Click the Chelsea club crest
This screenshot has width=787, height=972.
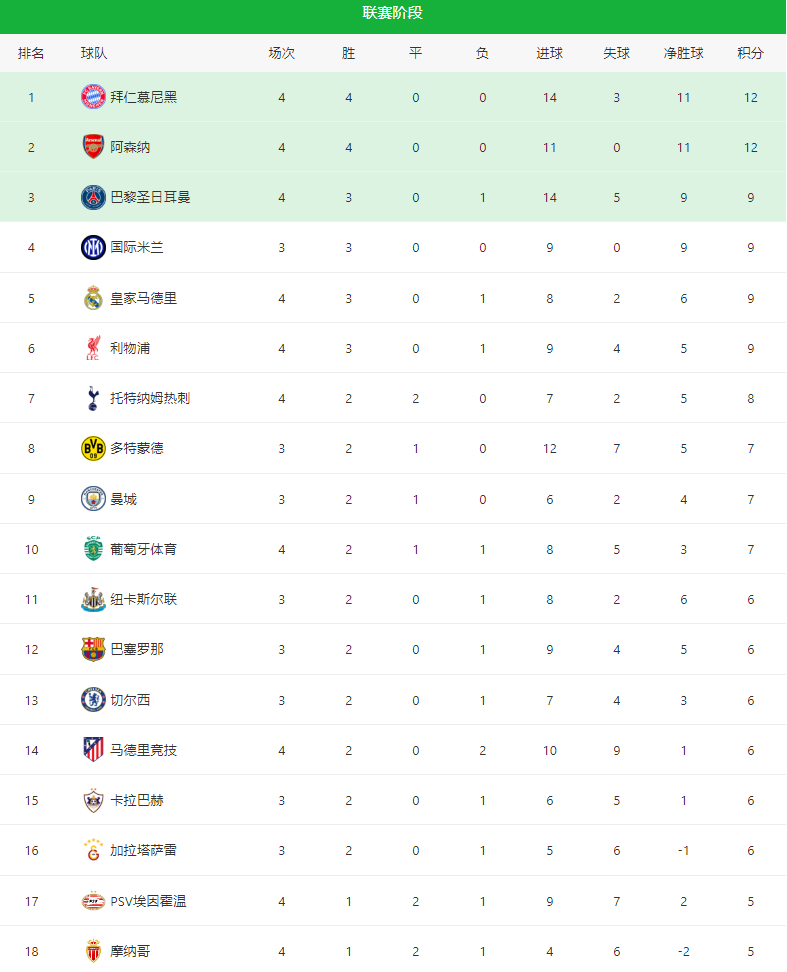tap(93, 700)
